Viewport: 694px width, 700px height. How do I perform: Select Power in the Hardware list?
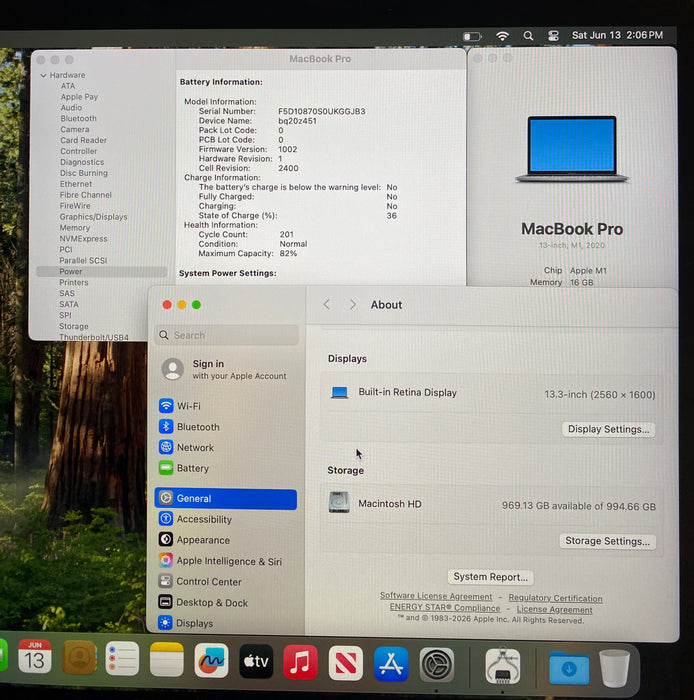point(102,271)
